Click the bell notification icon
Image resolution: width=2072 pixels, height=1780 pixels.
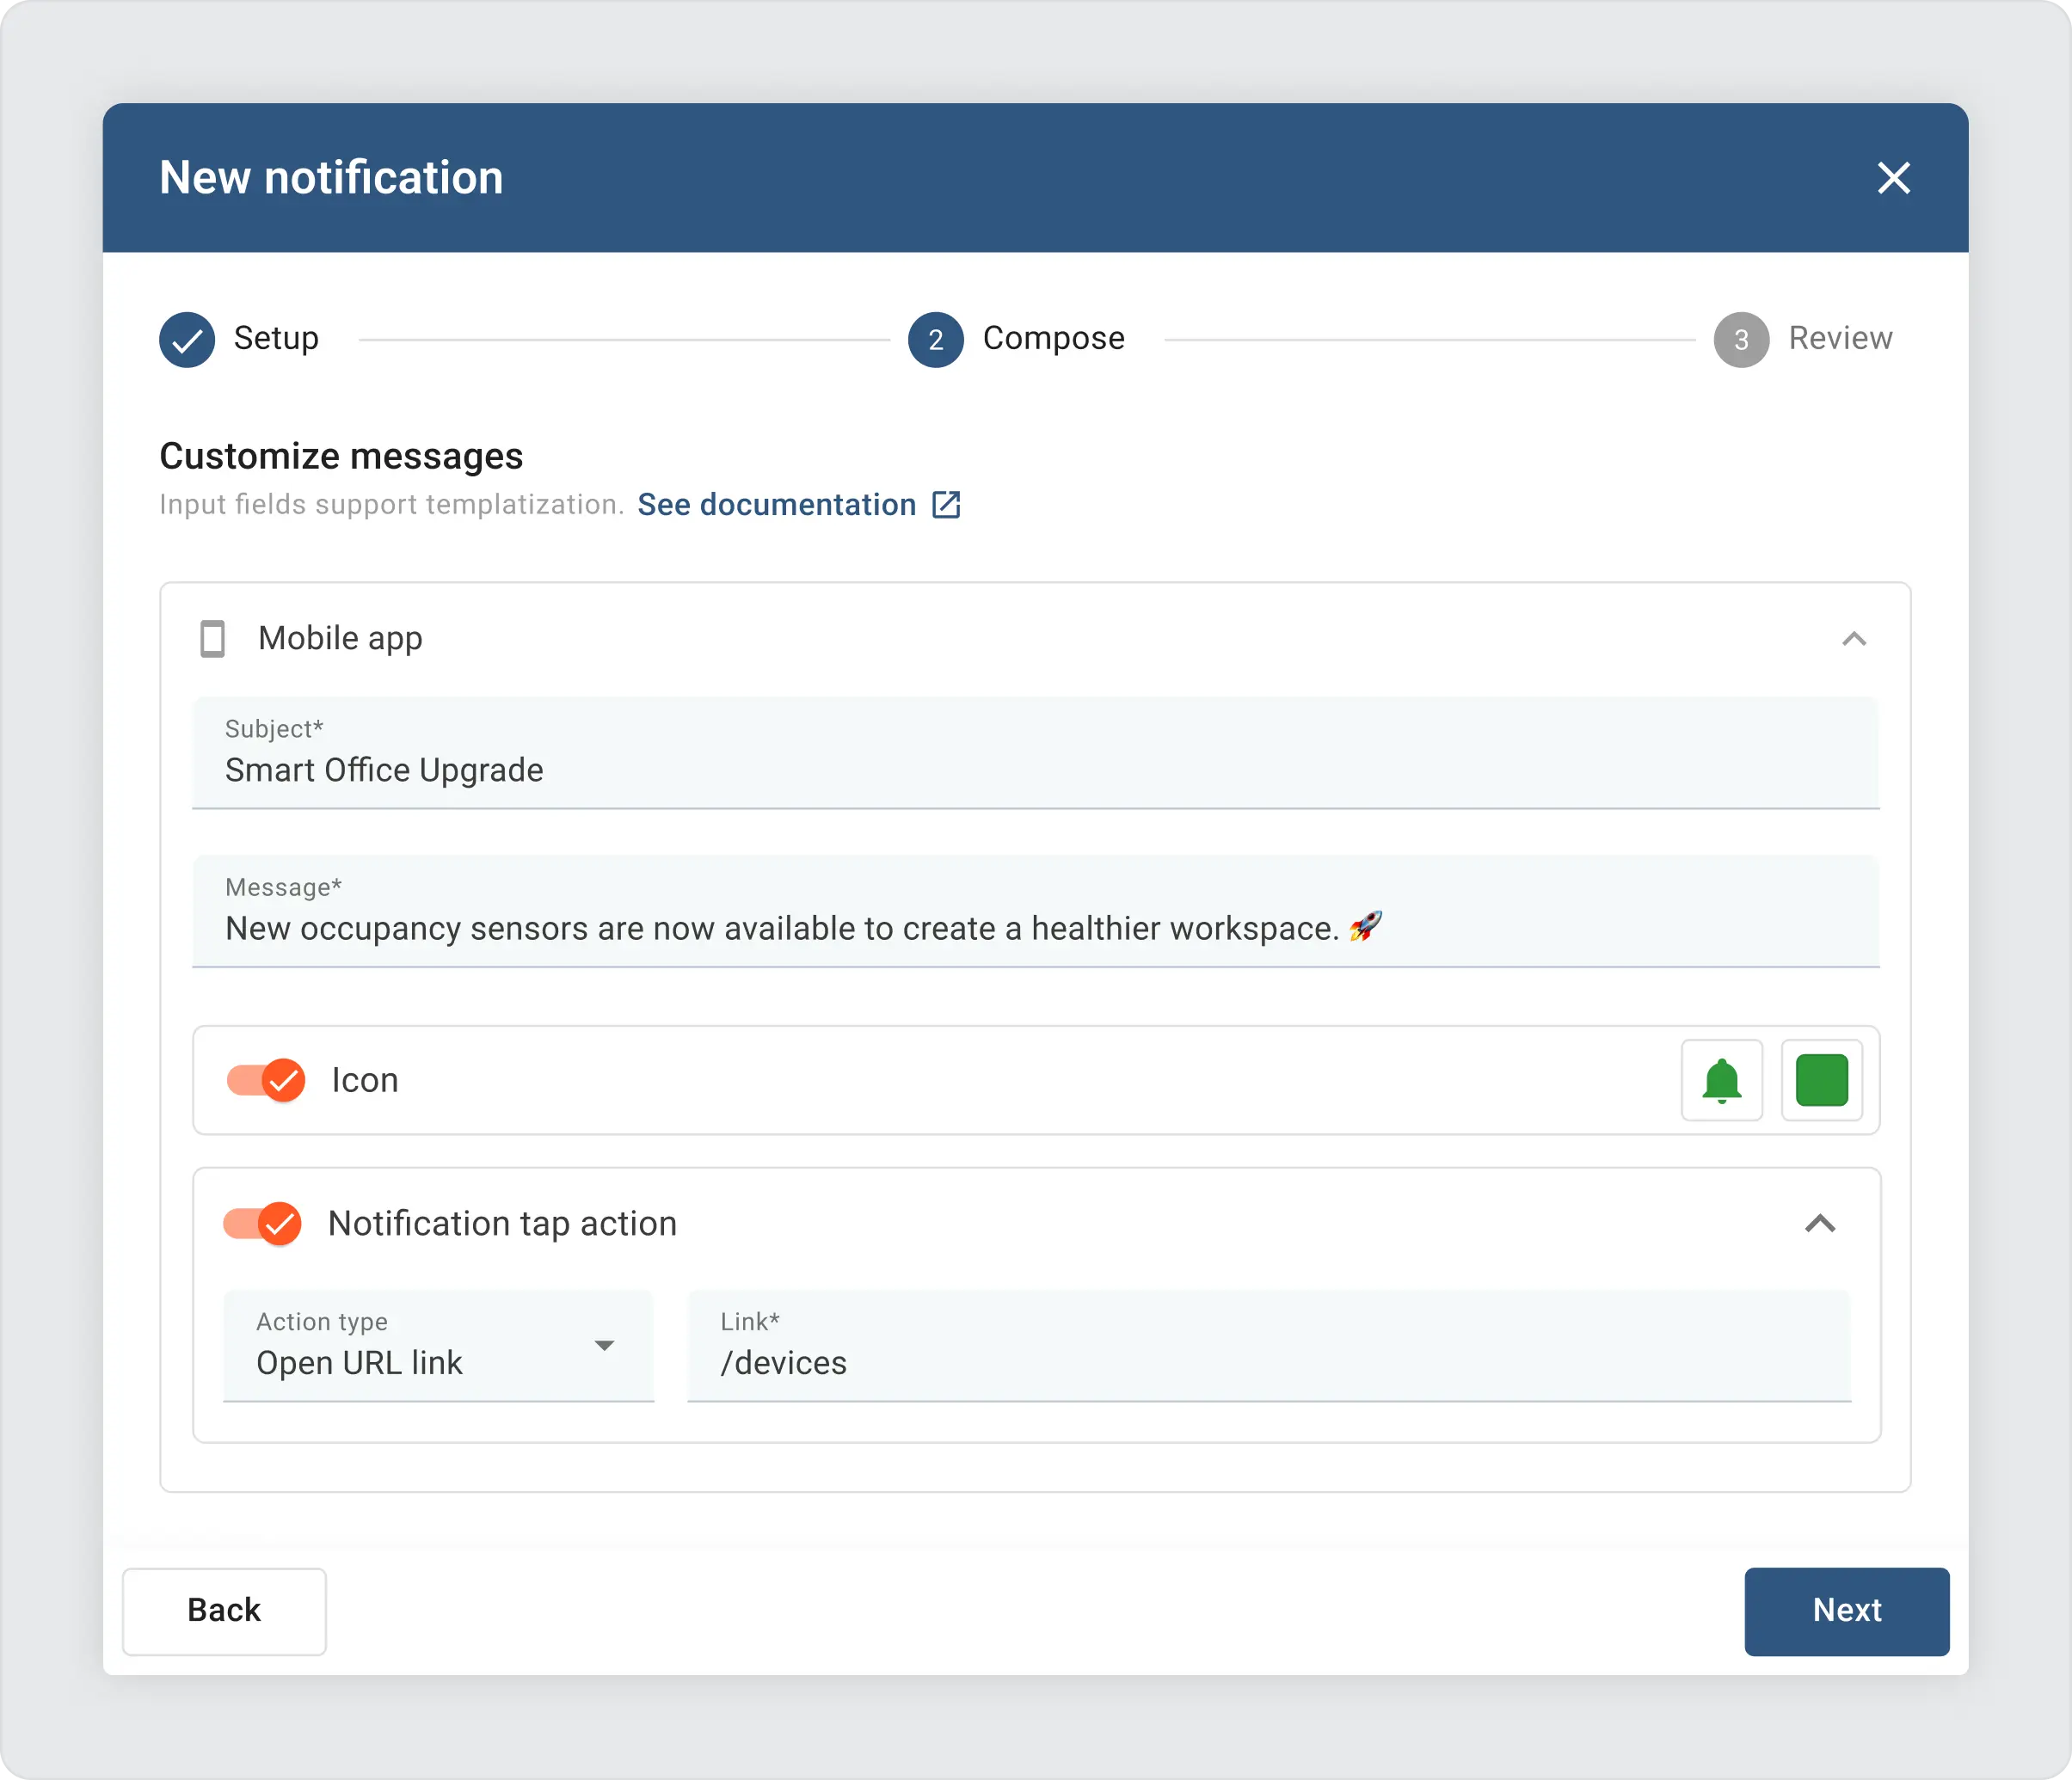click(x=1719, y=1079)
